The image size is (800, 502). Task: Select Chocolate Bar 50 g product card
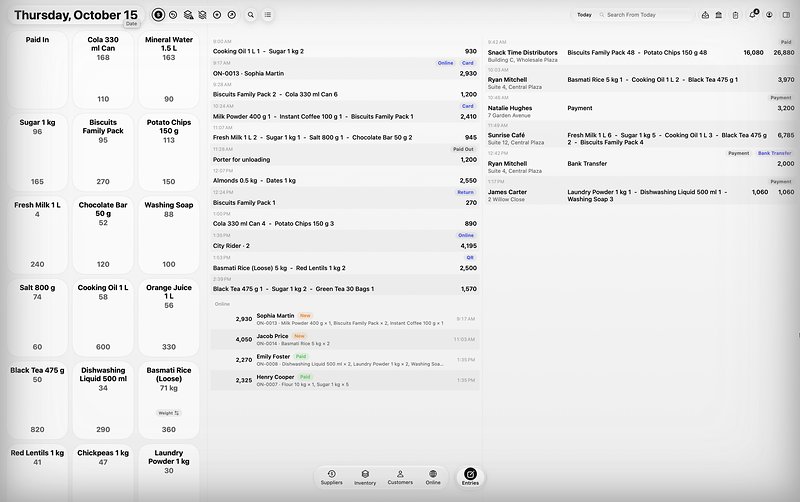pos(103,235)
